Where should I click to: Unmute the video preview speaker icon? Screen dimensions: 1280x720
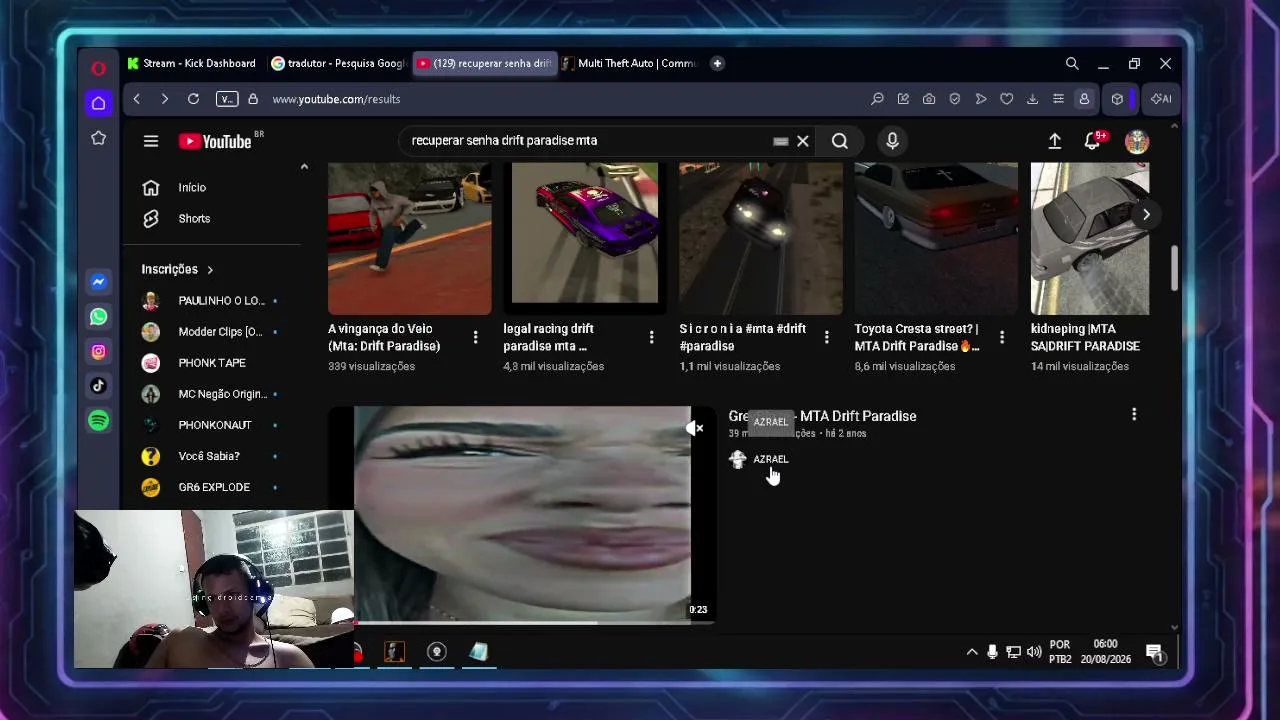coord(695,428)
